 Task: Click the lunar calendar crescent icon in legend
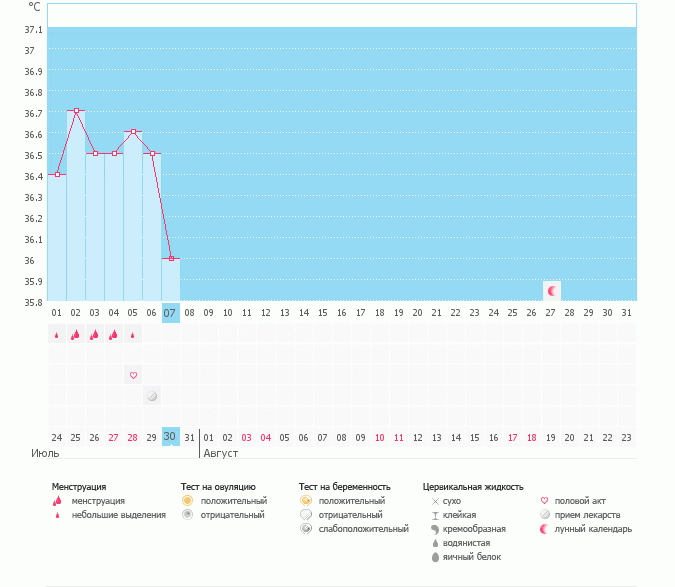544,529
